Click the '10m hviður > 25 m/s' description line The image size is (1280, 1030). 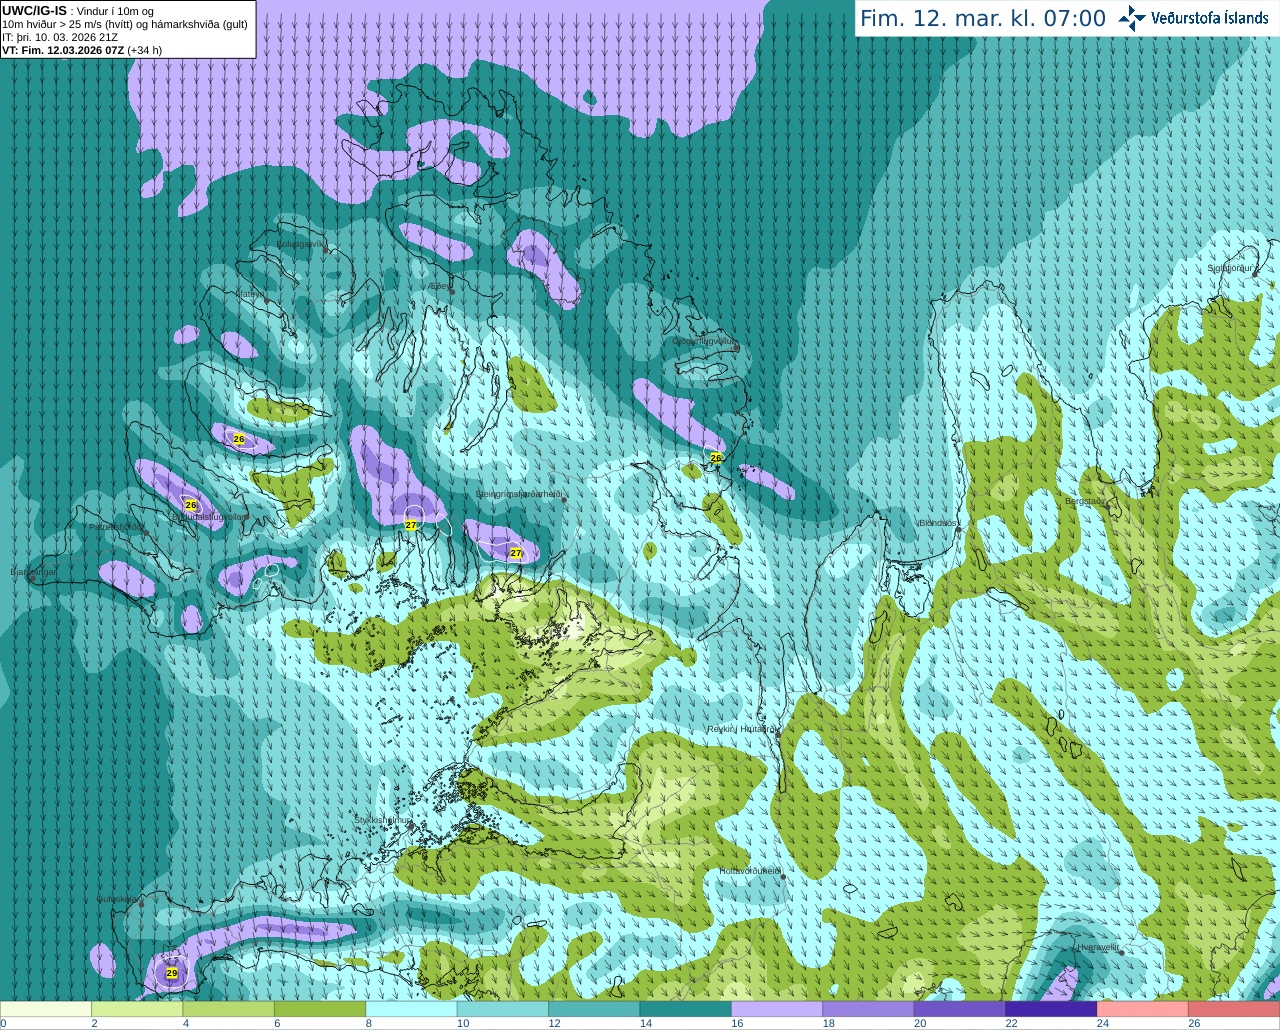125,24
